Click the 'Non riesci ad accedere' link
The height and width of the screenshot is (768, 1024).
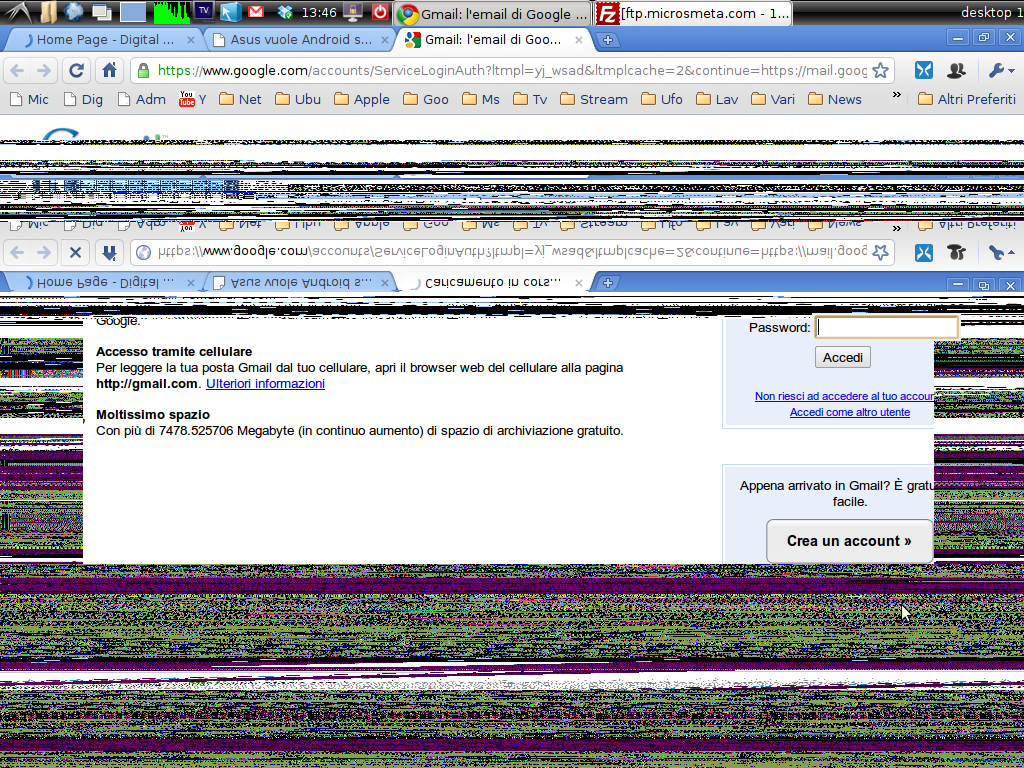tap(844, 396)
